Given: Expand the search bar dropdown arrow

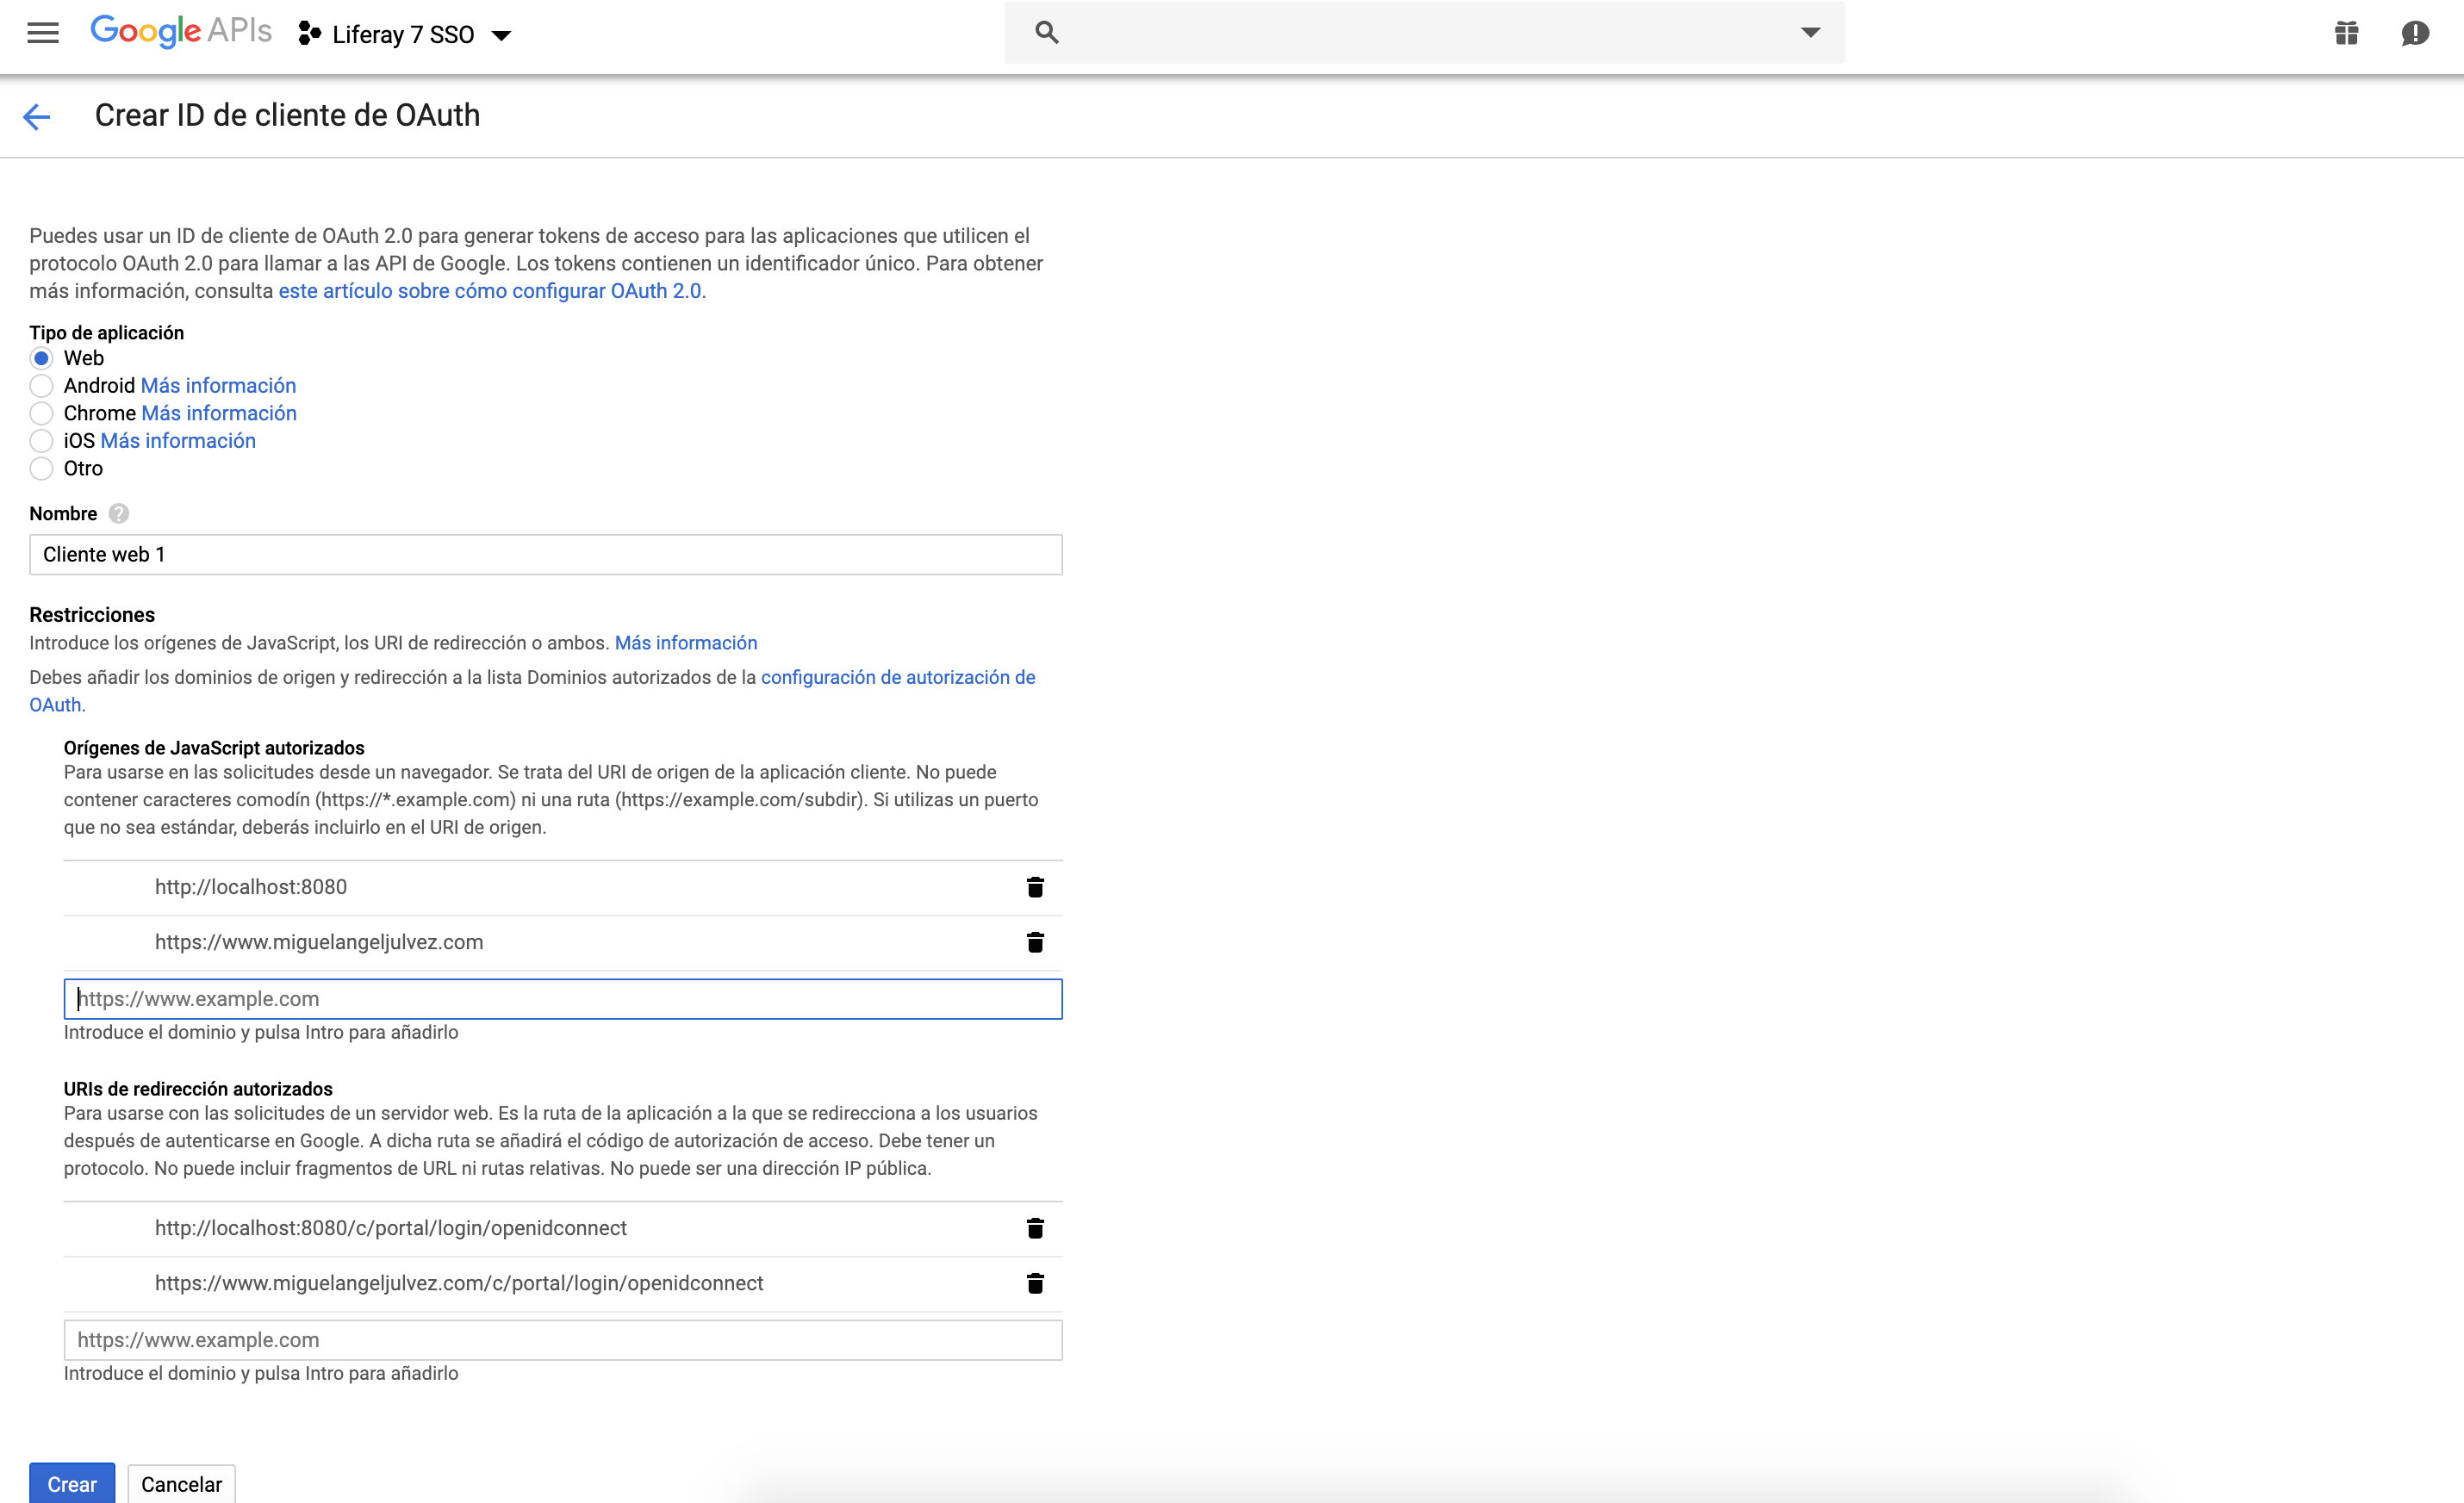Looking at the screenshot, I should click(x=1810, y=32).
